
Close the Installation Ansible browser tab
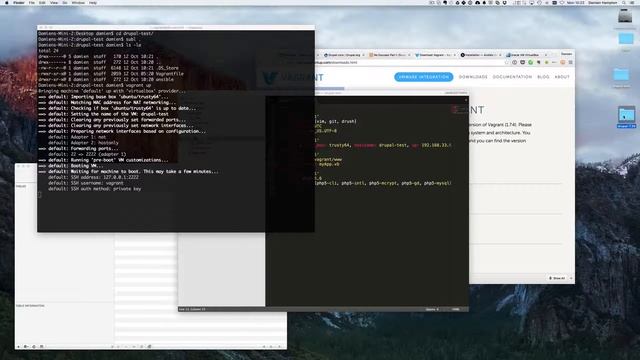coord(500,55)
